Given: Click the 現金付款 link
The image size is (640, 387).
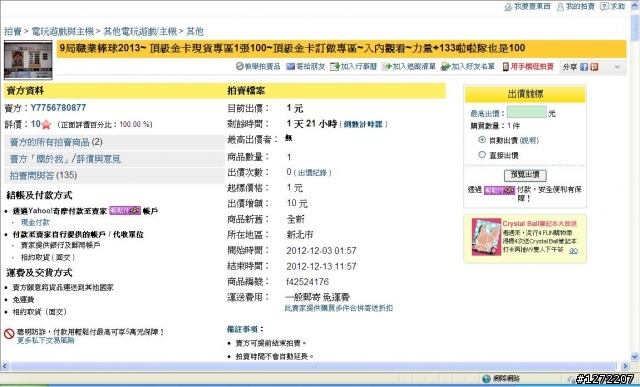Looking at the screenshot, I should [x=35, y=222].
